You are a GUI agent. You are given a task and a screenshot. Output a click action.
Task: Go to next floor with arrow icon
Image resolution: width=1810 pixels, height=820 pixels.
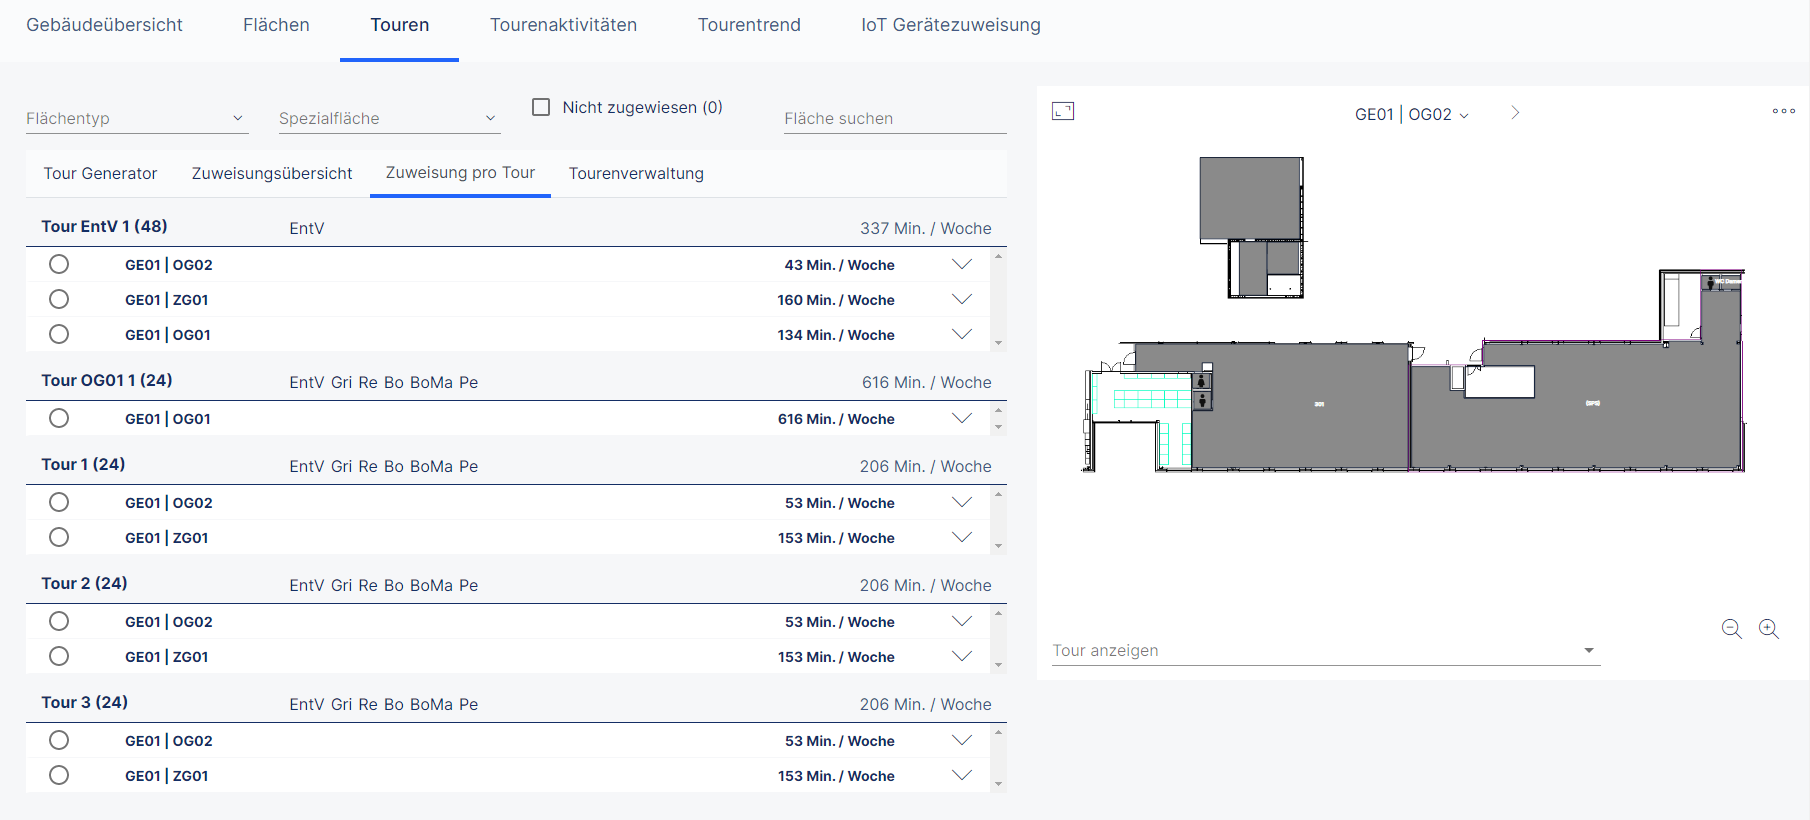[1515, 113]
